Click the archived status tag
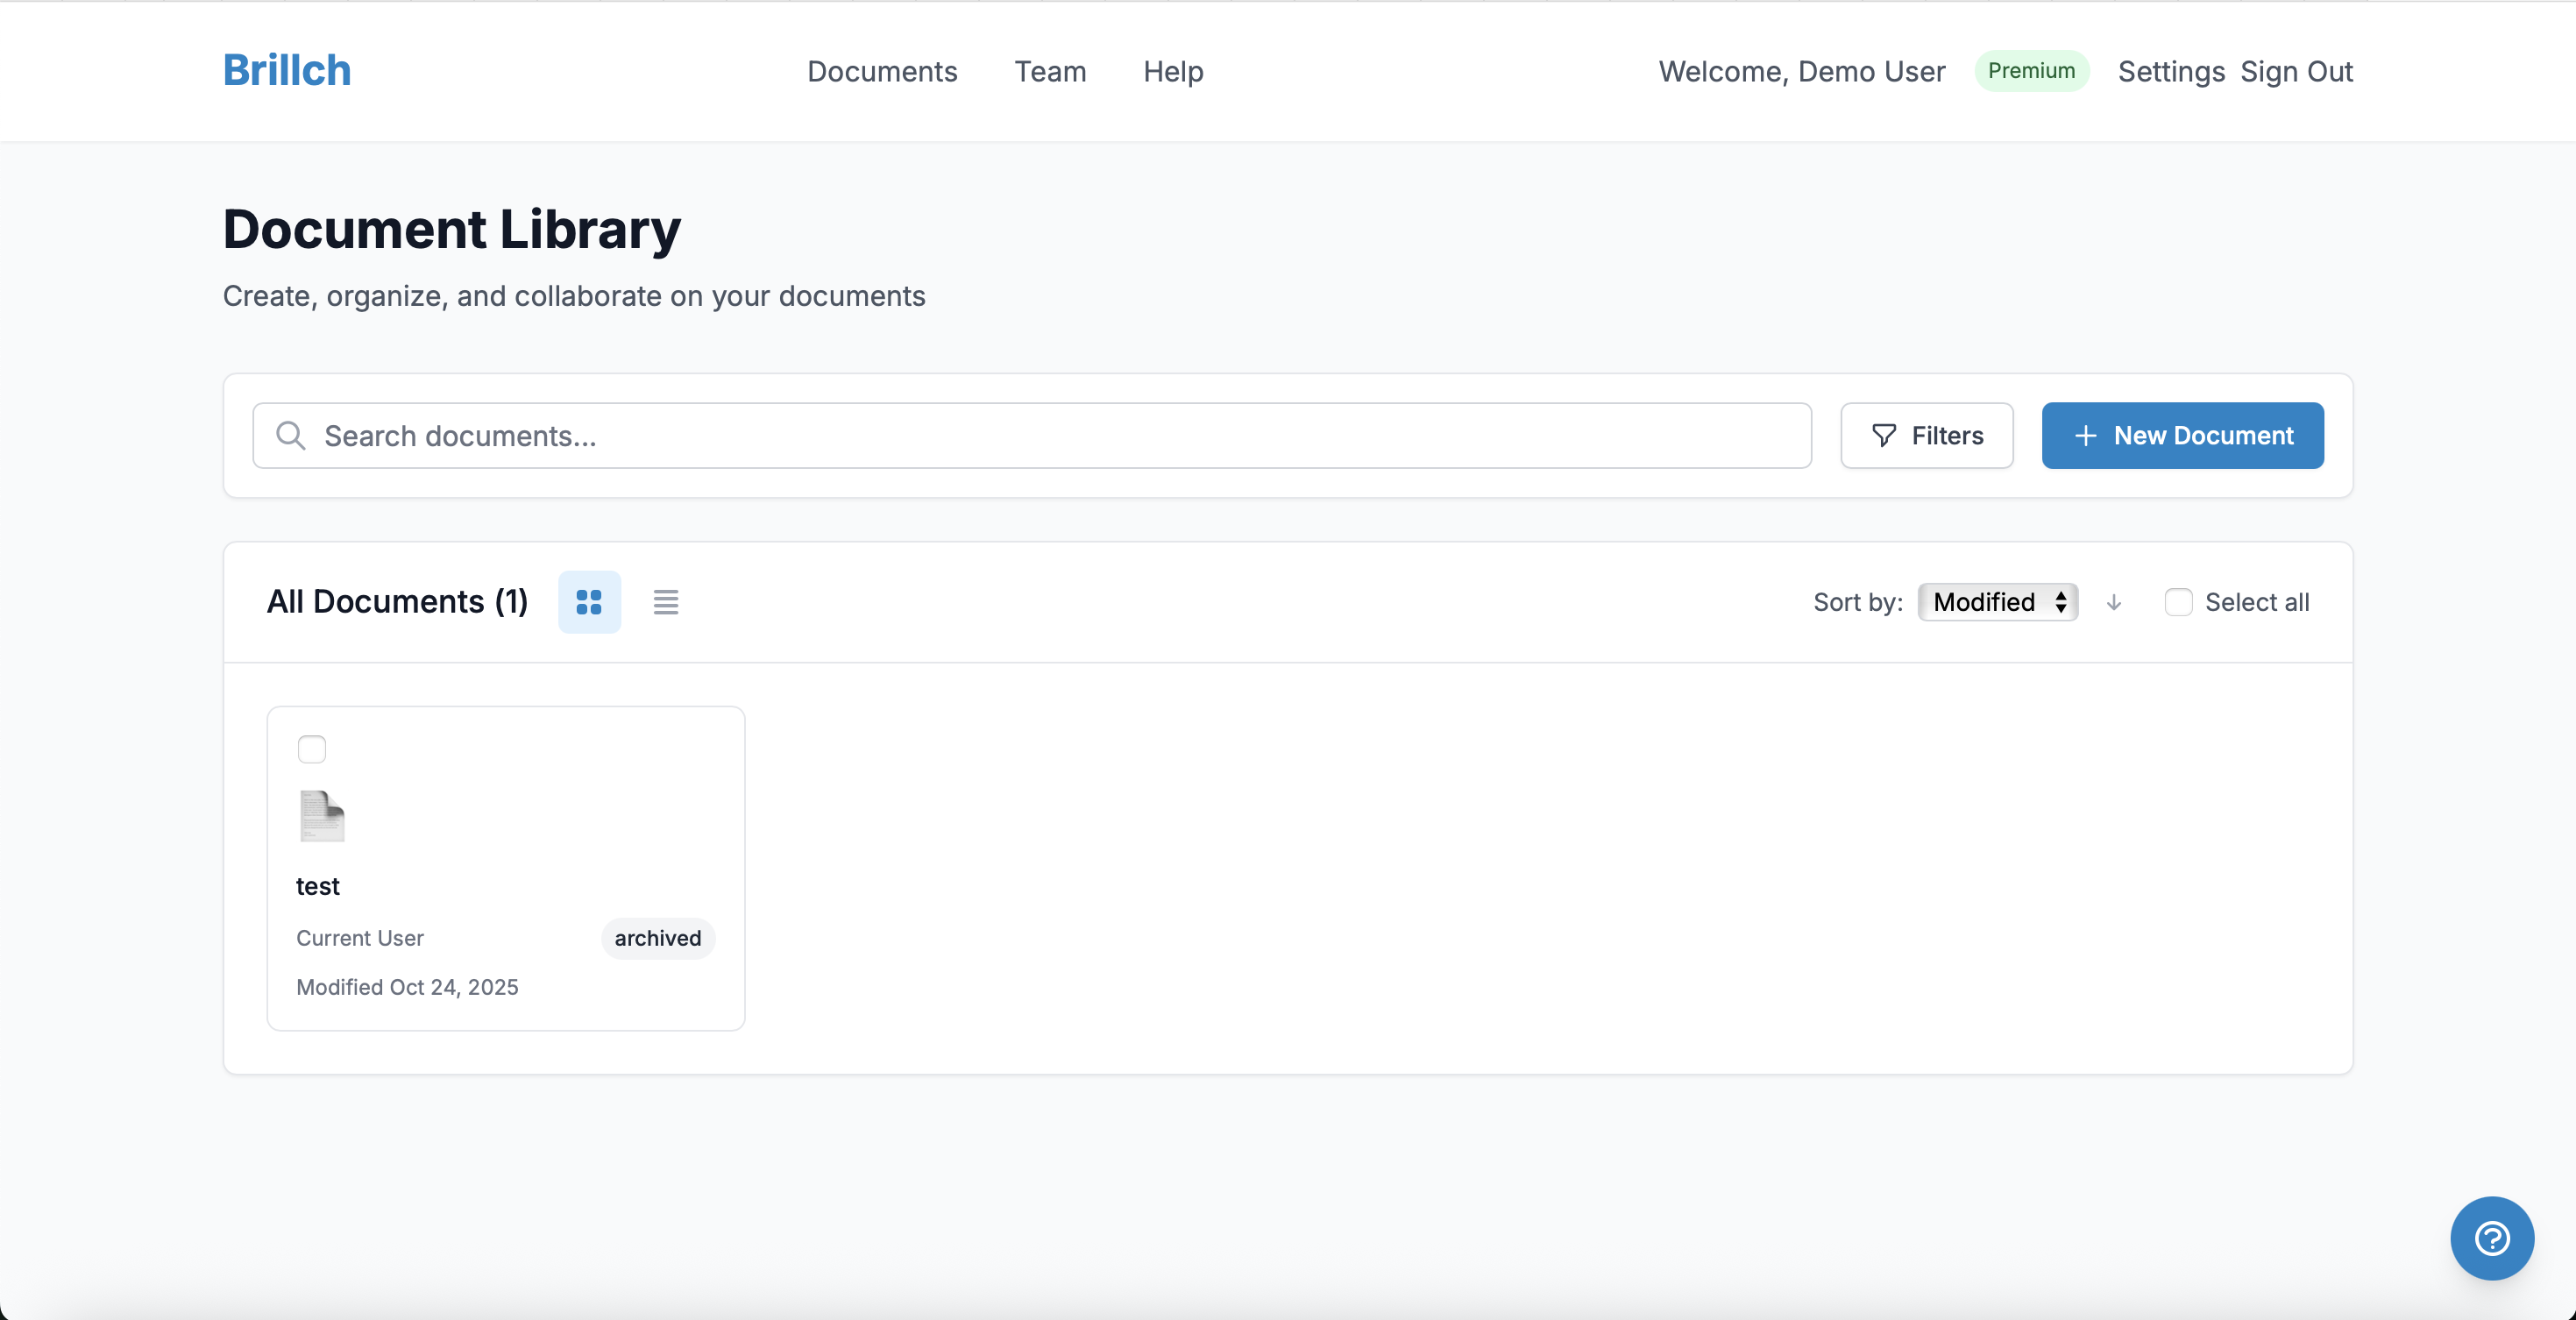2576x1320 pixels. pyautogui.click(x=657, y=938)
